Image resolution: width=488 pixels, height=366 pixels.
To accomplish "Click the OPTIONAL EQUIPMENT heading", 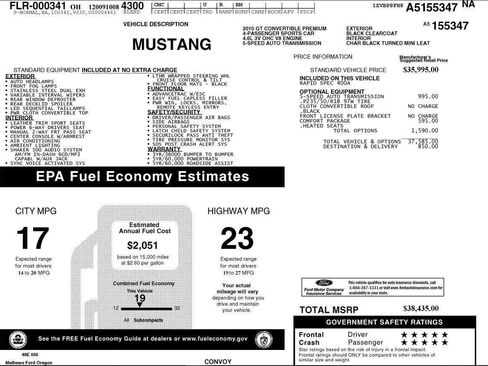I will point(332,91).
